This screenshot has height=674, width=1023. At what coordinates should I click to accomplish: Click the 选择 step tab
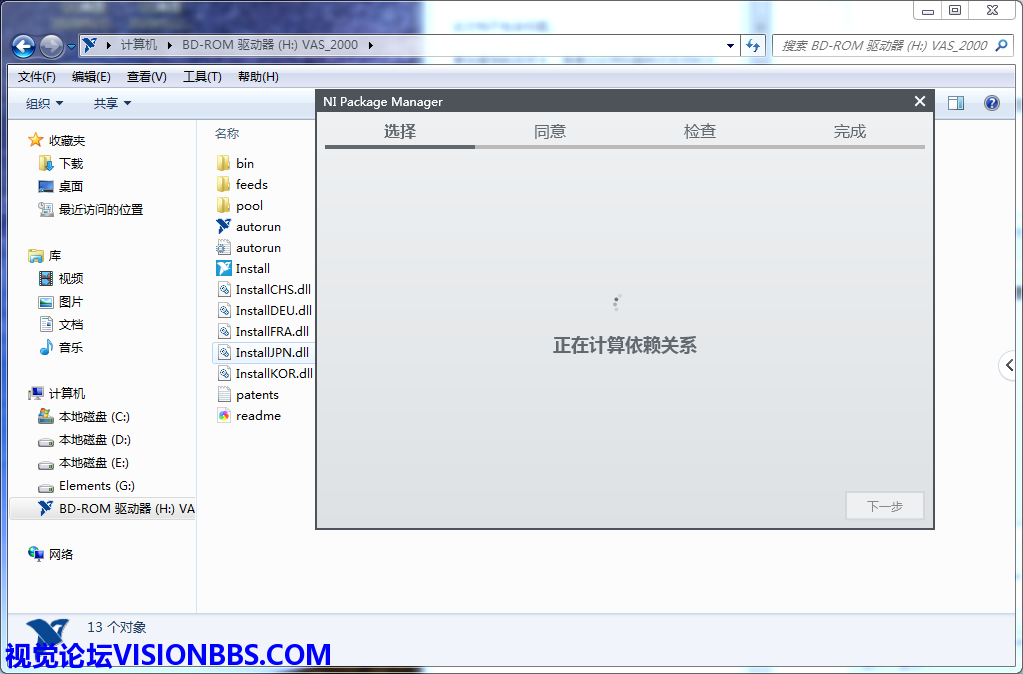[400, 132]
